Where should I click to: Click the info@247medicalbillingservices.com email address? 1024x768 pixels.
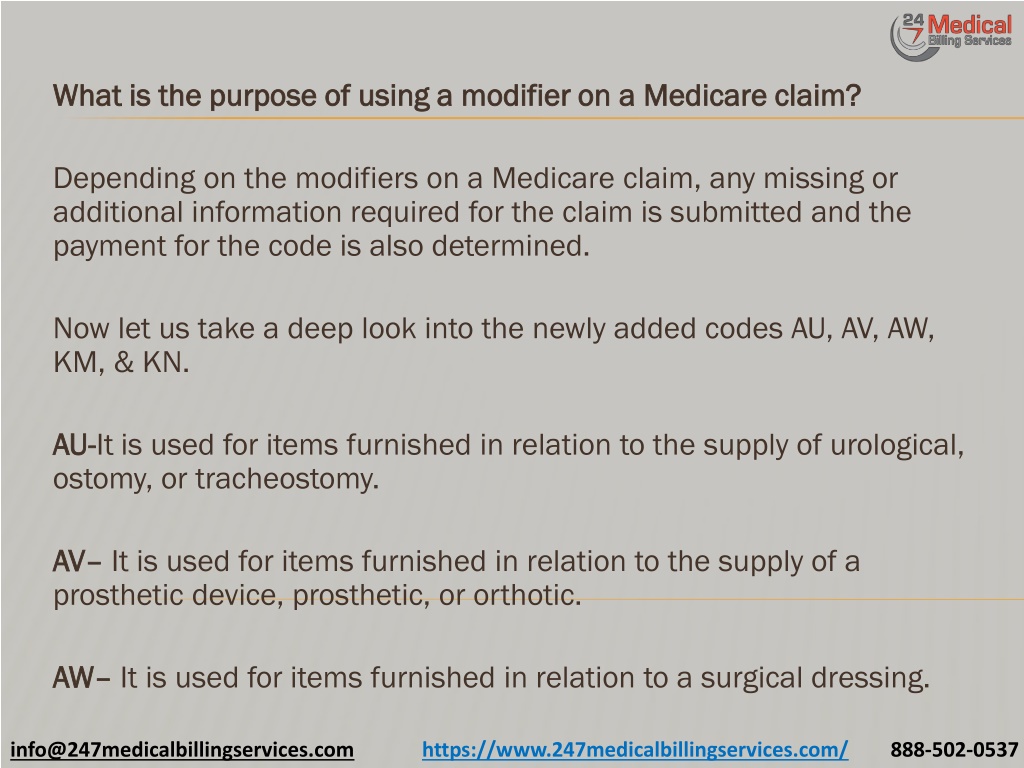[x=182, y=749]
